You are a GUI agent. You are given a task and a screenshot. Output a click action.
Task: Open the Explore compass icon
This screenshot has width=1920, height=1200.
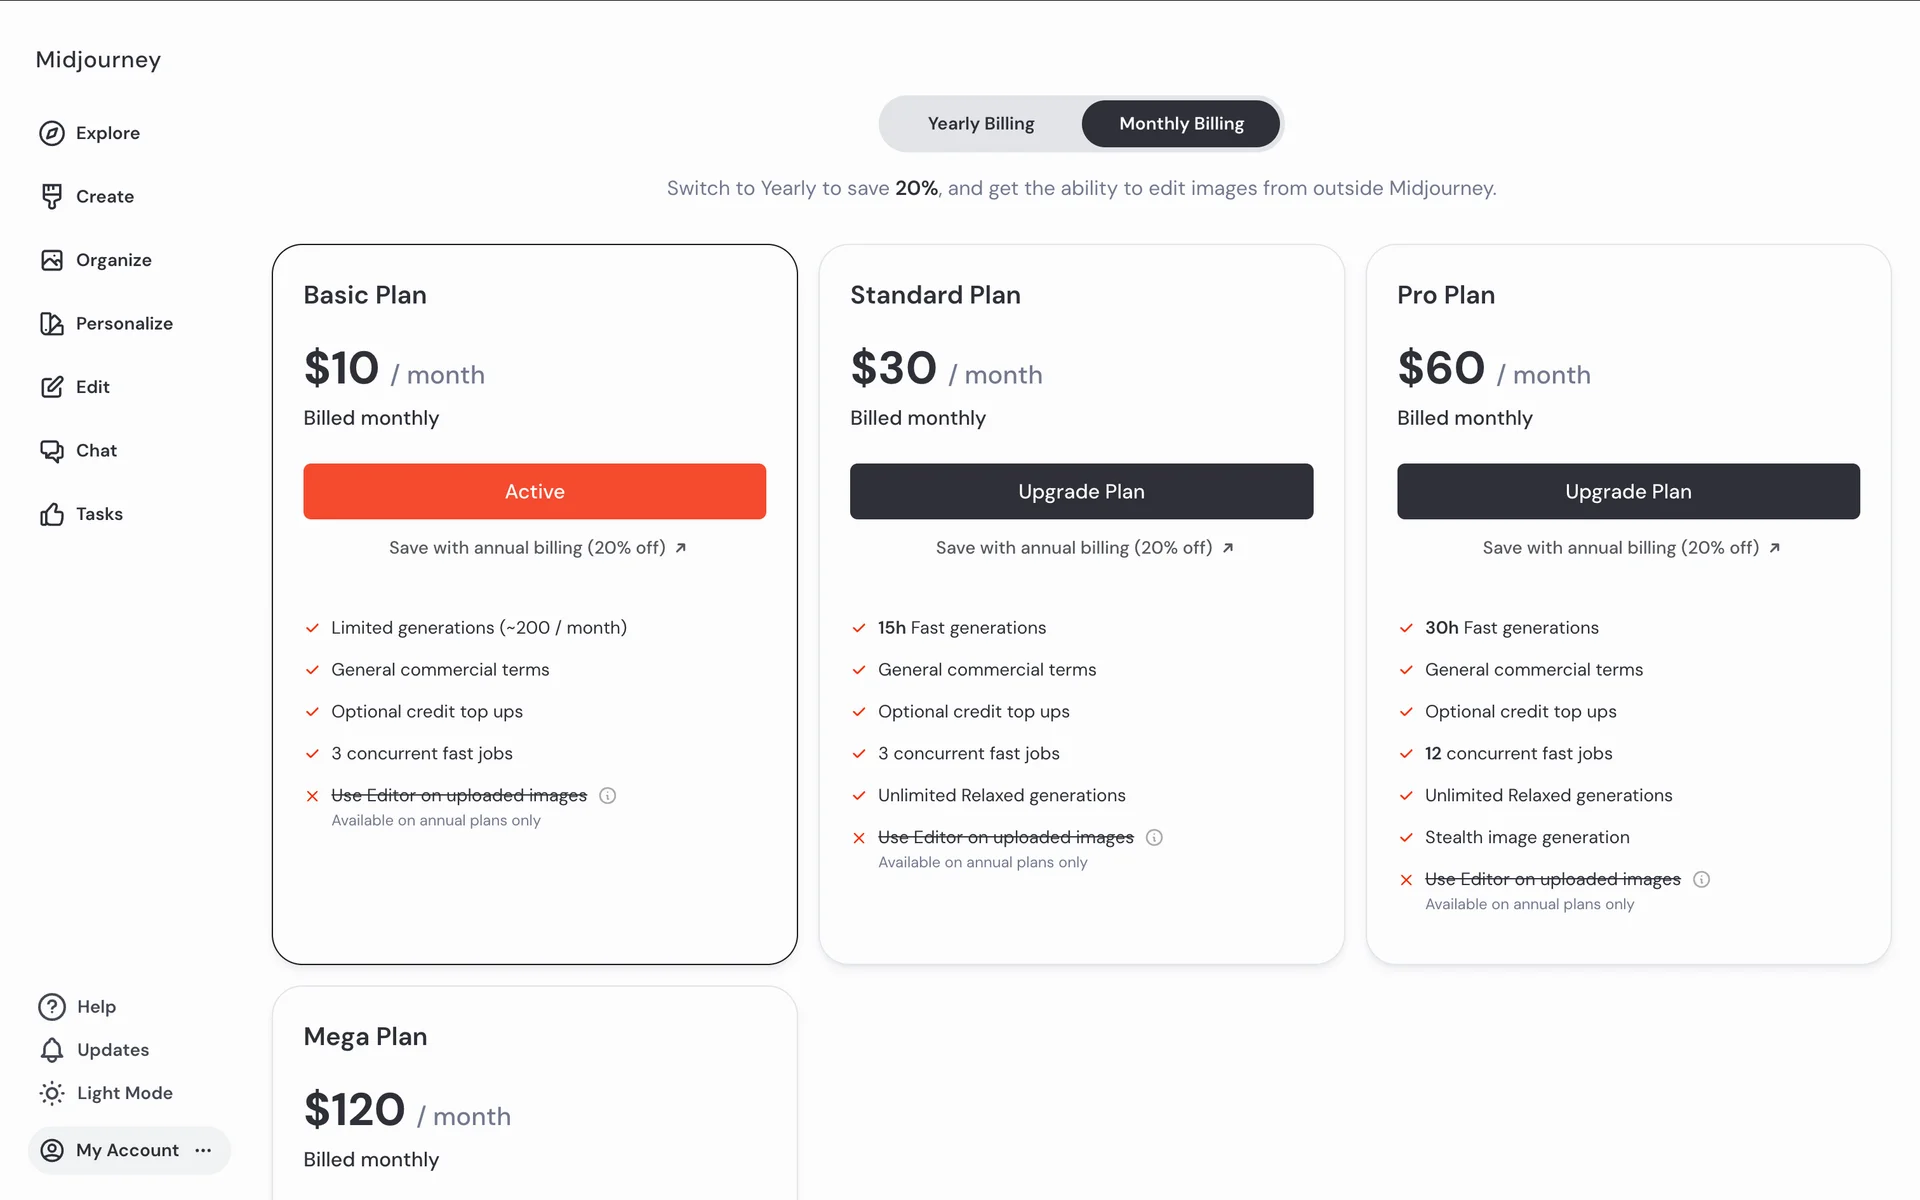(x=52, y=133)
